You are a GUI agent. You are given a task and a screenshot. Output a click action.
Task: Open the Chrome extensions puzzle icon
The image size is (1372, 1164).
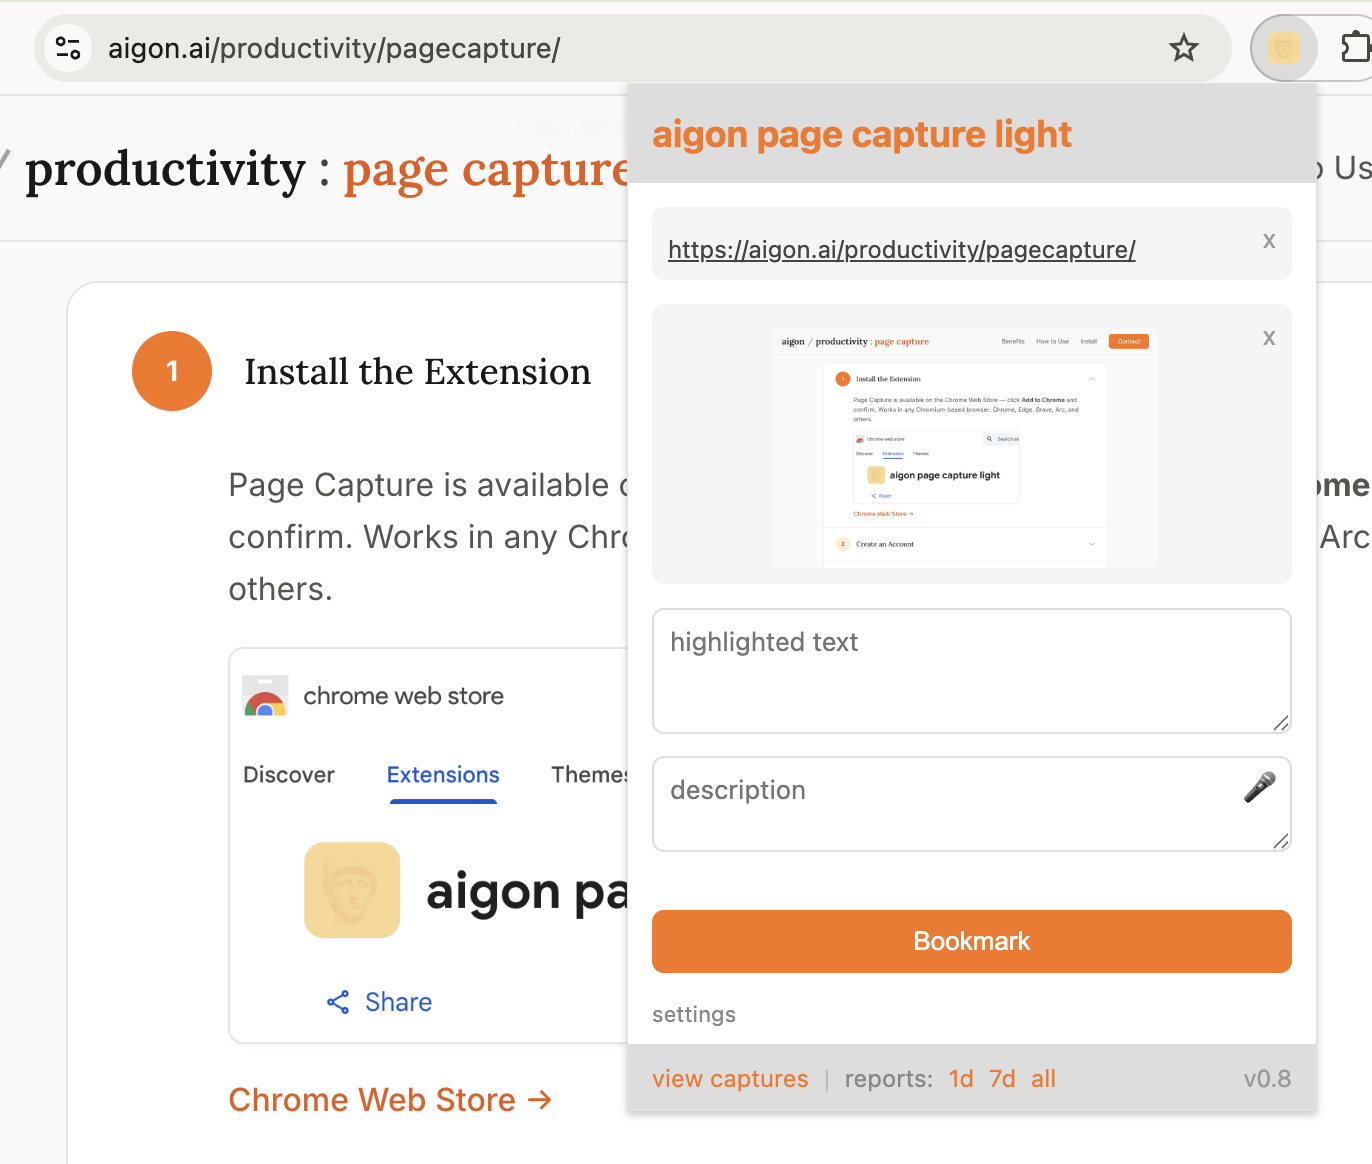1356,47
